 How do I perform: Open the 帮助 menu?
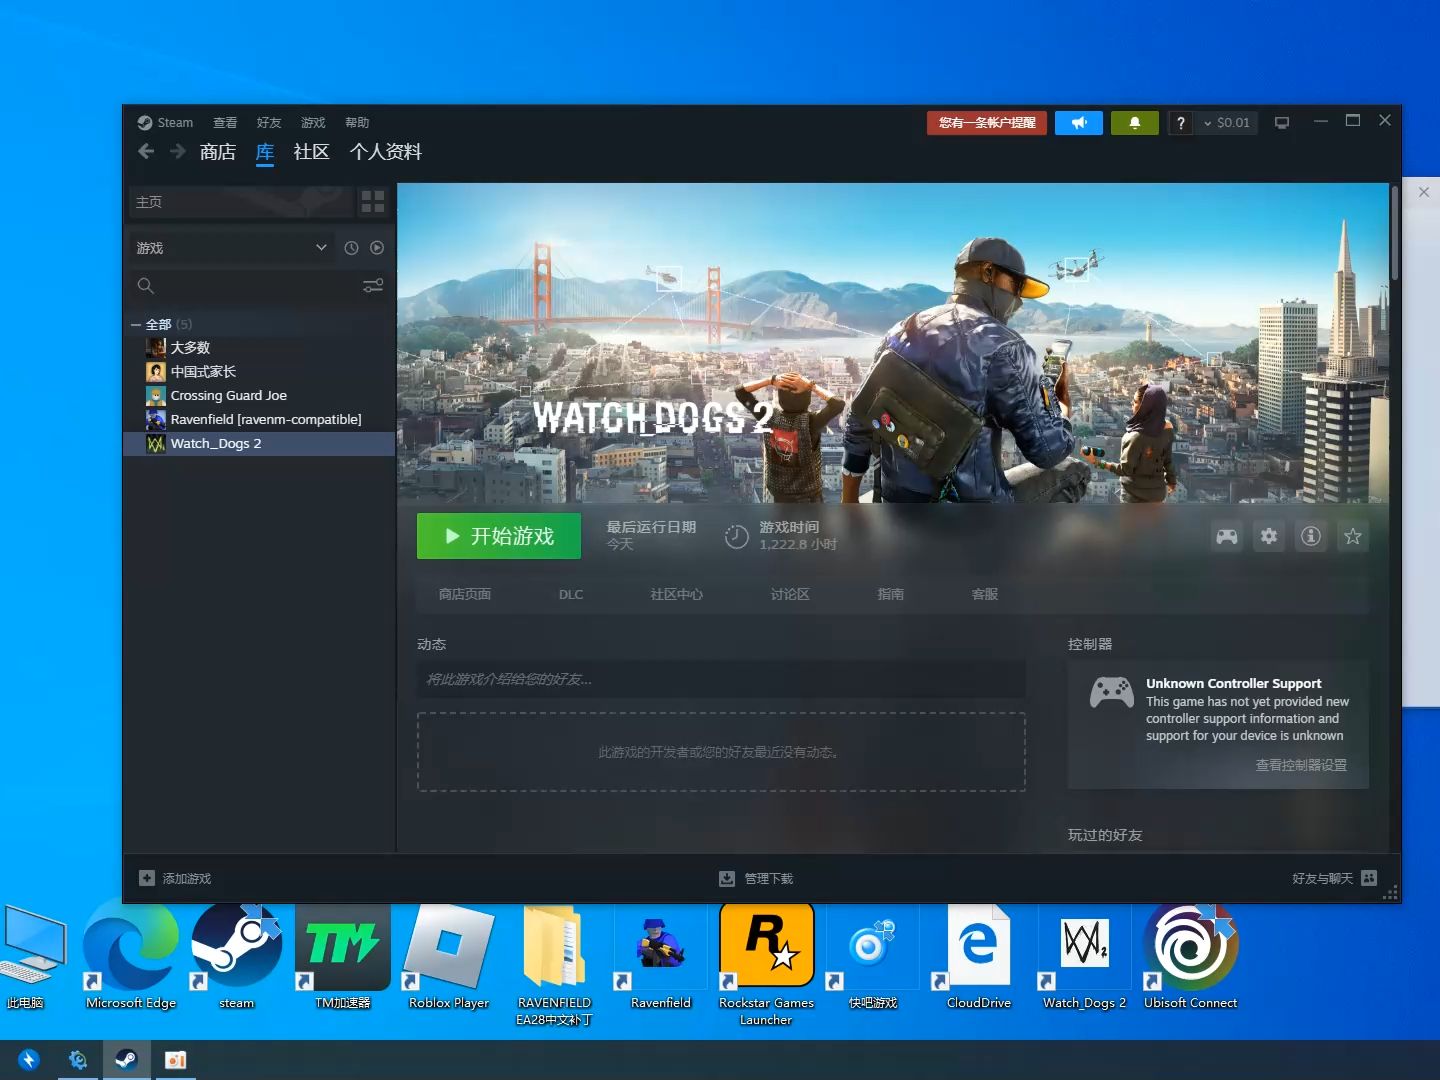pyautogui.click(x=357, y=123)
